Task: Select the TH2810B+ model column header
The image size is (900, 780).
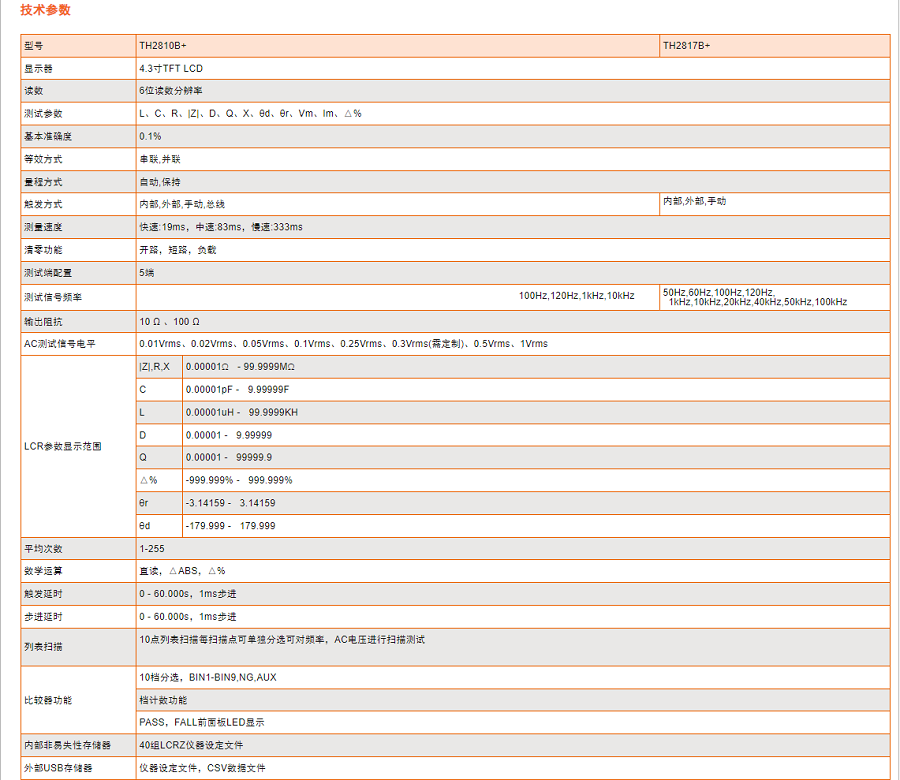Action: tap(163, 46)
